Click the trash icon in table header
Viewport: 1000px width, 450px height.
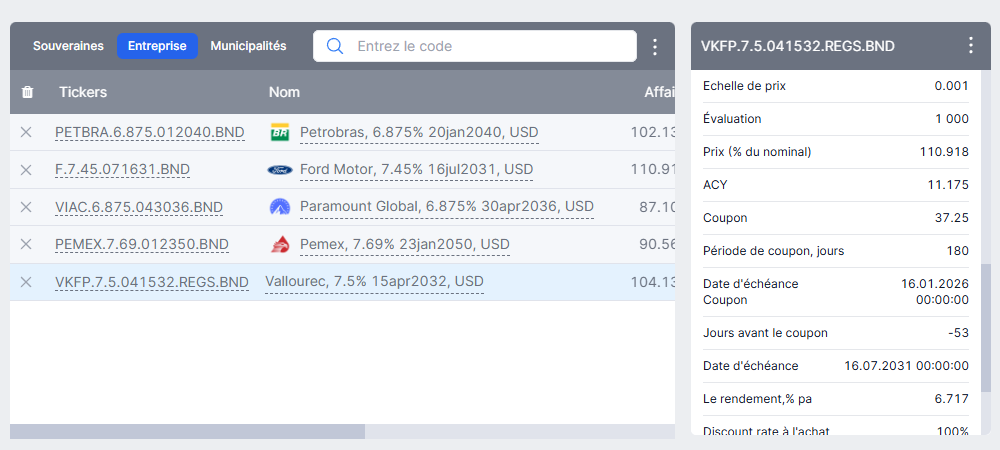[27, 92]
